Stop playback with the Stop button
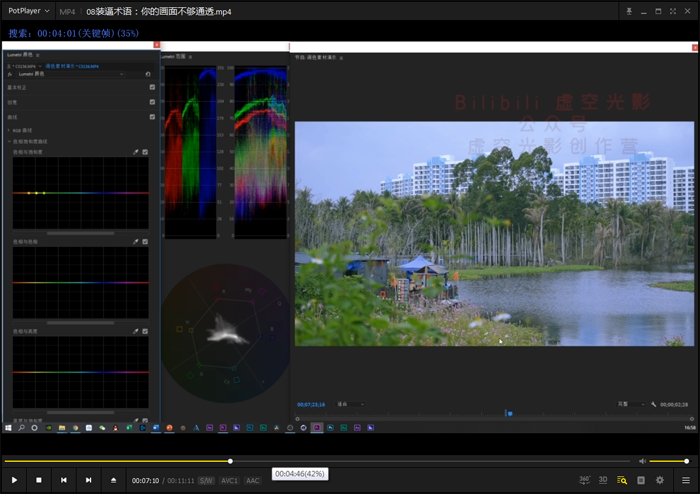Image resolution: width=700 pixels, height=494 pixels. tap(39, 480)
